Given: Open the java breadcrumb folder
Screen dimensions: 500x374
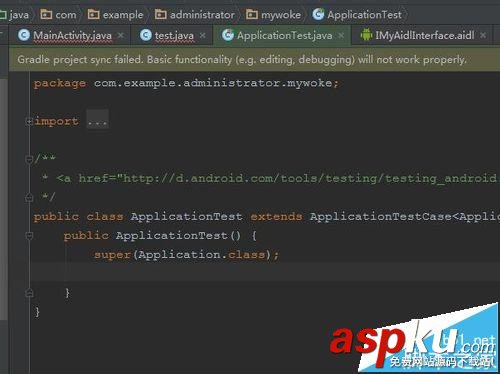Looking at the screenshot, I should 15,15.
